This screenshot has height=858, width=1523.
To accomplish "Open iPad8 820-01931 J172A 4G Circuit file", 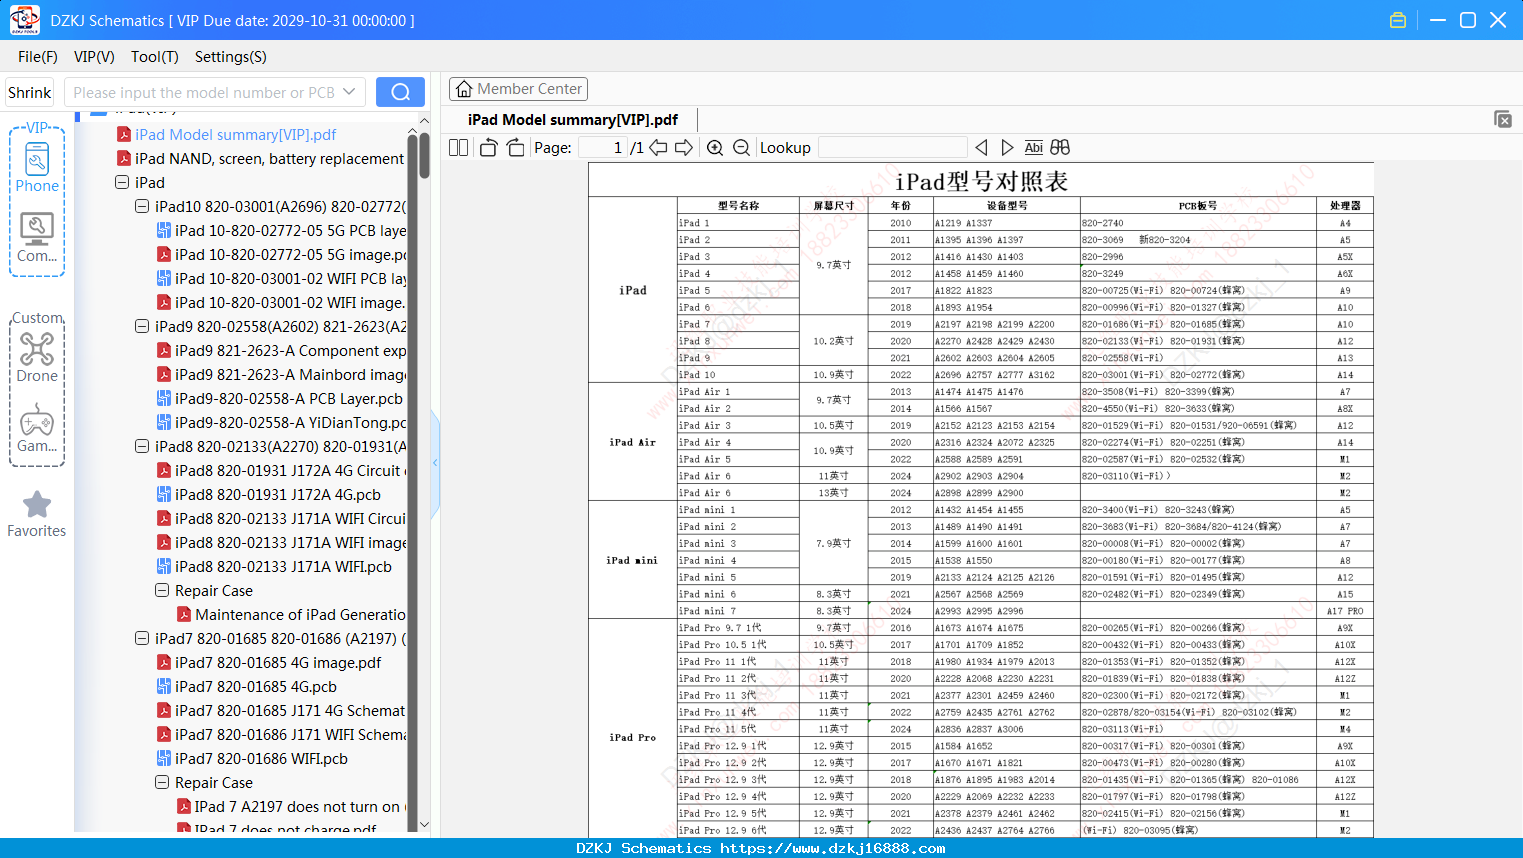I will click(x=289, y=471).
